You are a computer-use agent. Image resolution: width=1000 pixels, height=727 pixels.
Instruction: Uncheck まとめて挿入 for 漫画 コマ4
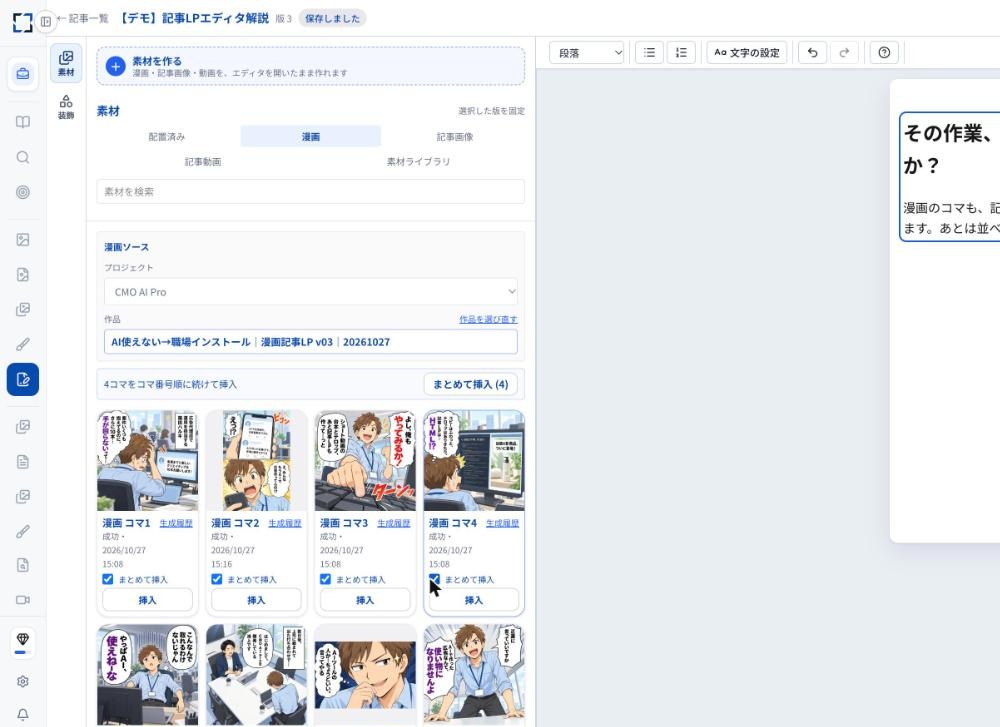coord(434,579)
